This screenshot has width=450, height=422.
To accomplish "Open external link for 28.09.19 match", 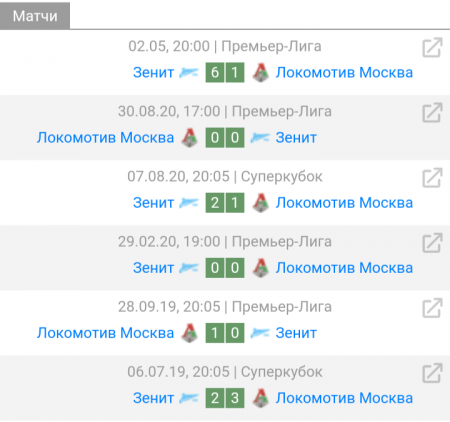I will [432, 308].
